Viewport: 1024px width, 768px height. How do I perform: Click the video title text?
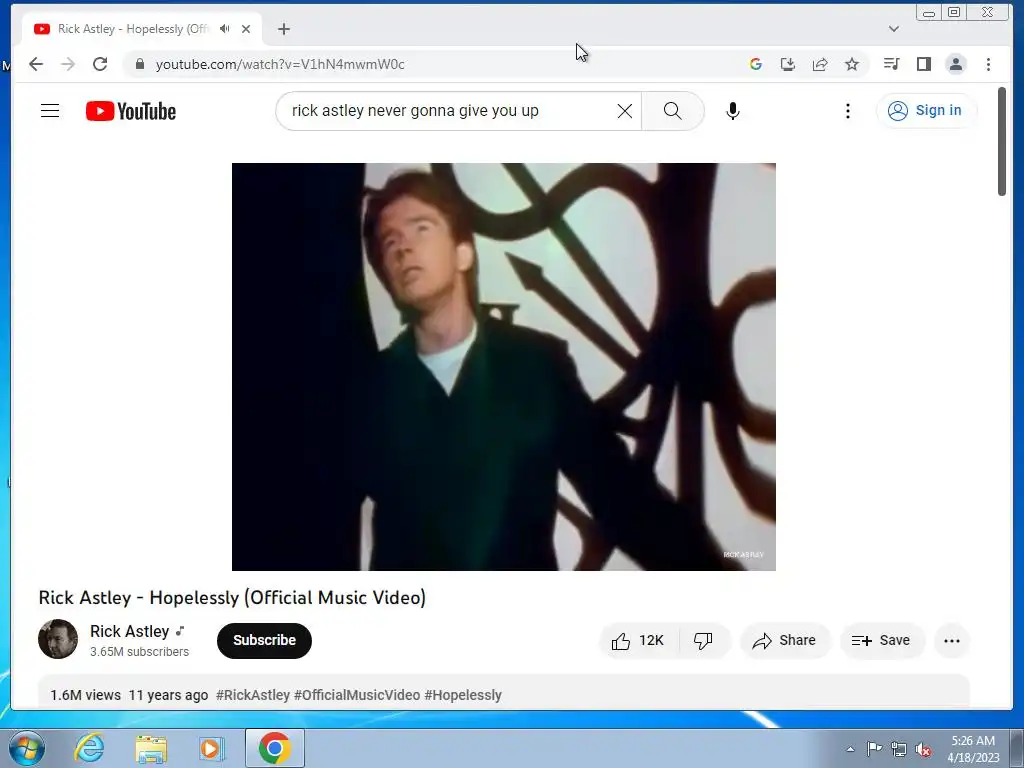click(232, 598)
